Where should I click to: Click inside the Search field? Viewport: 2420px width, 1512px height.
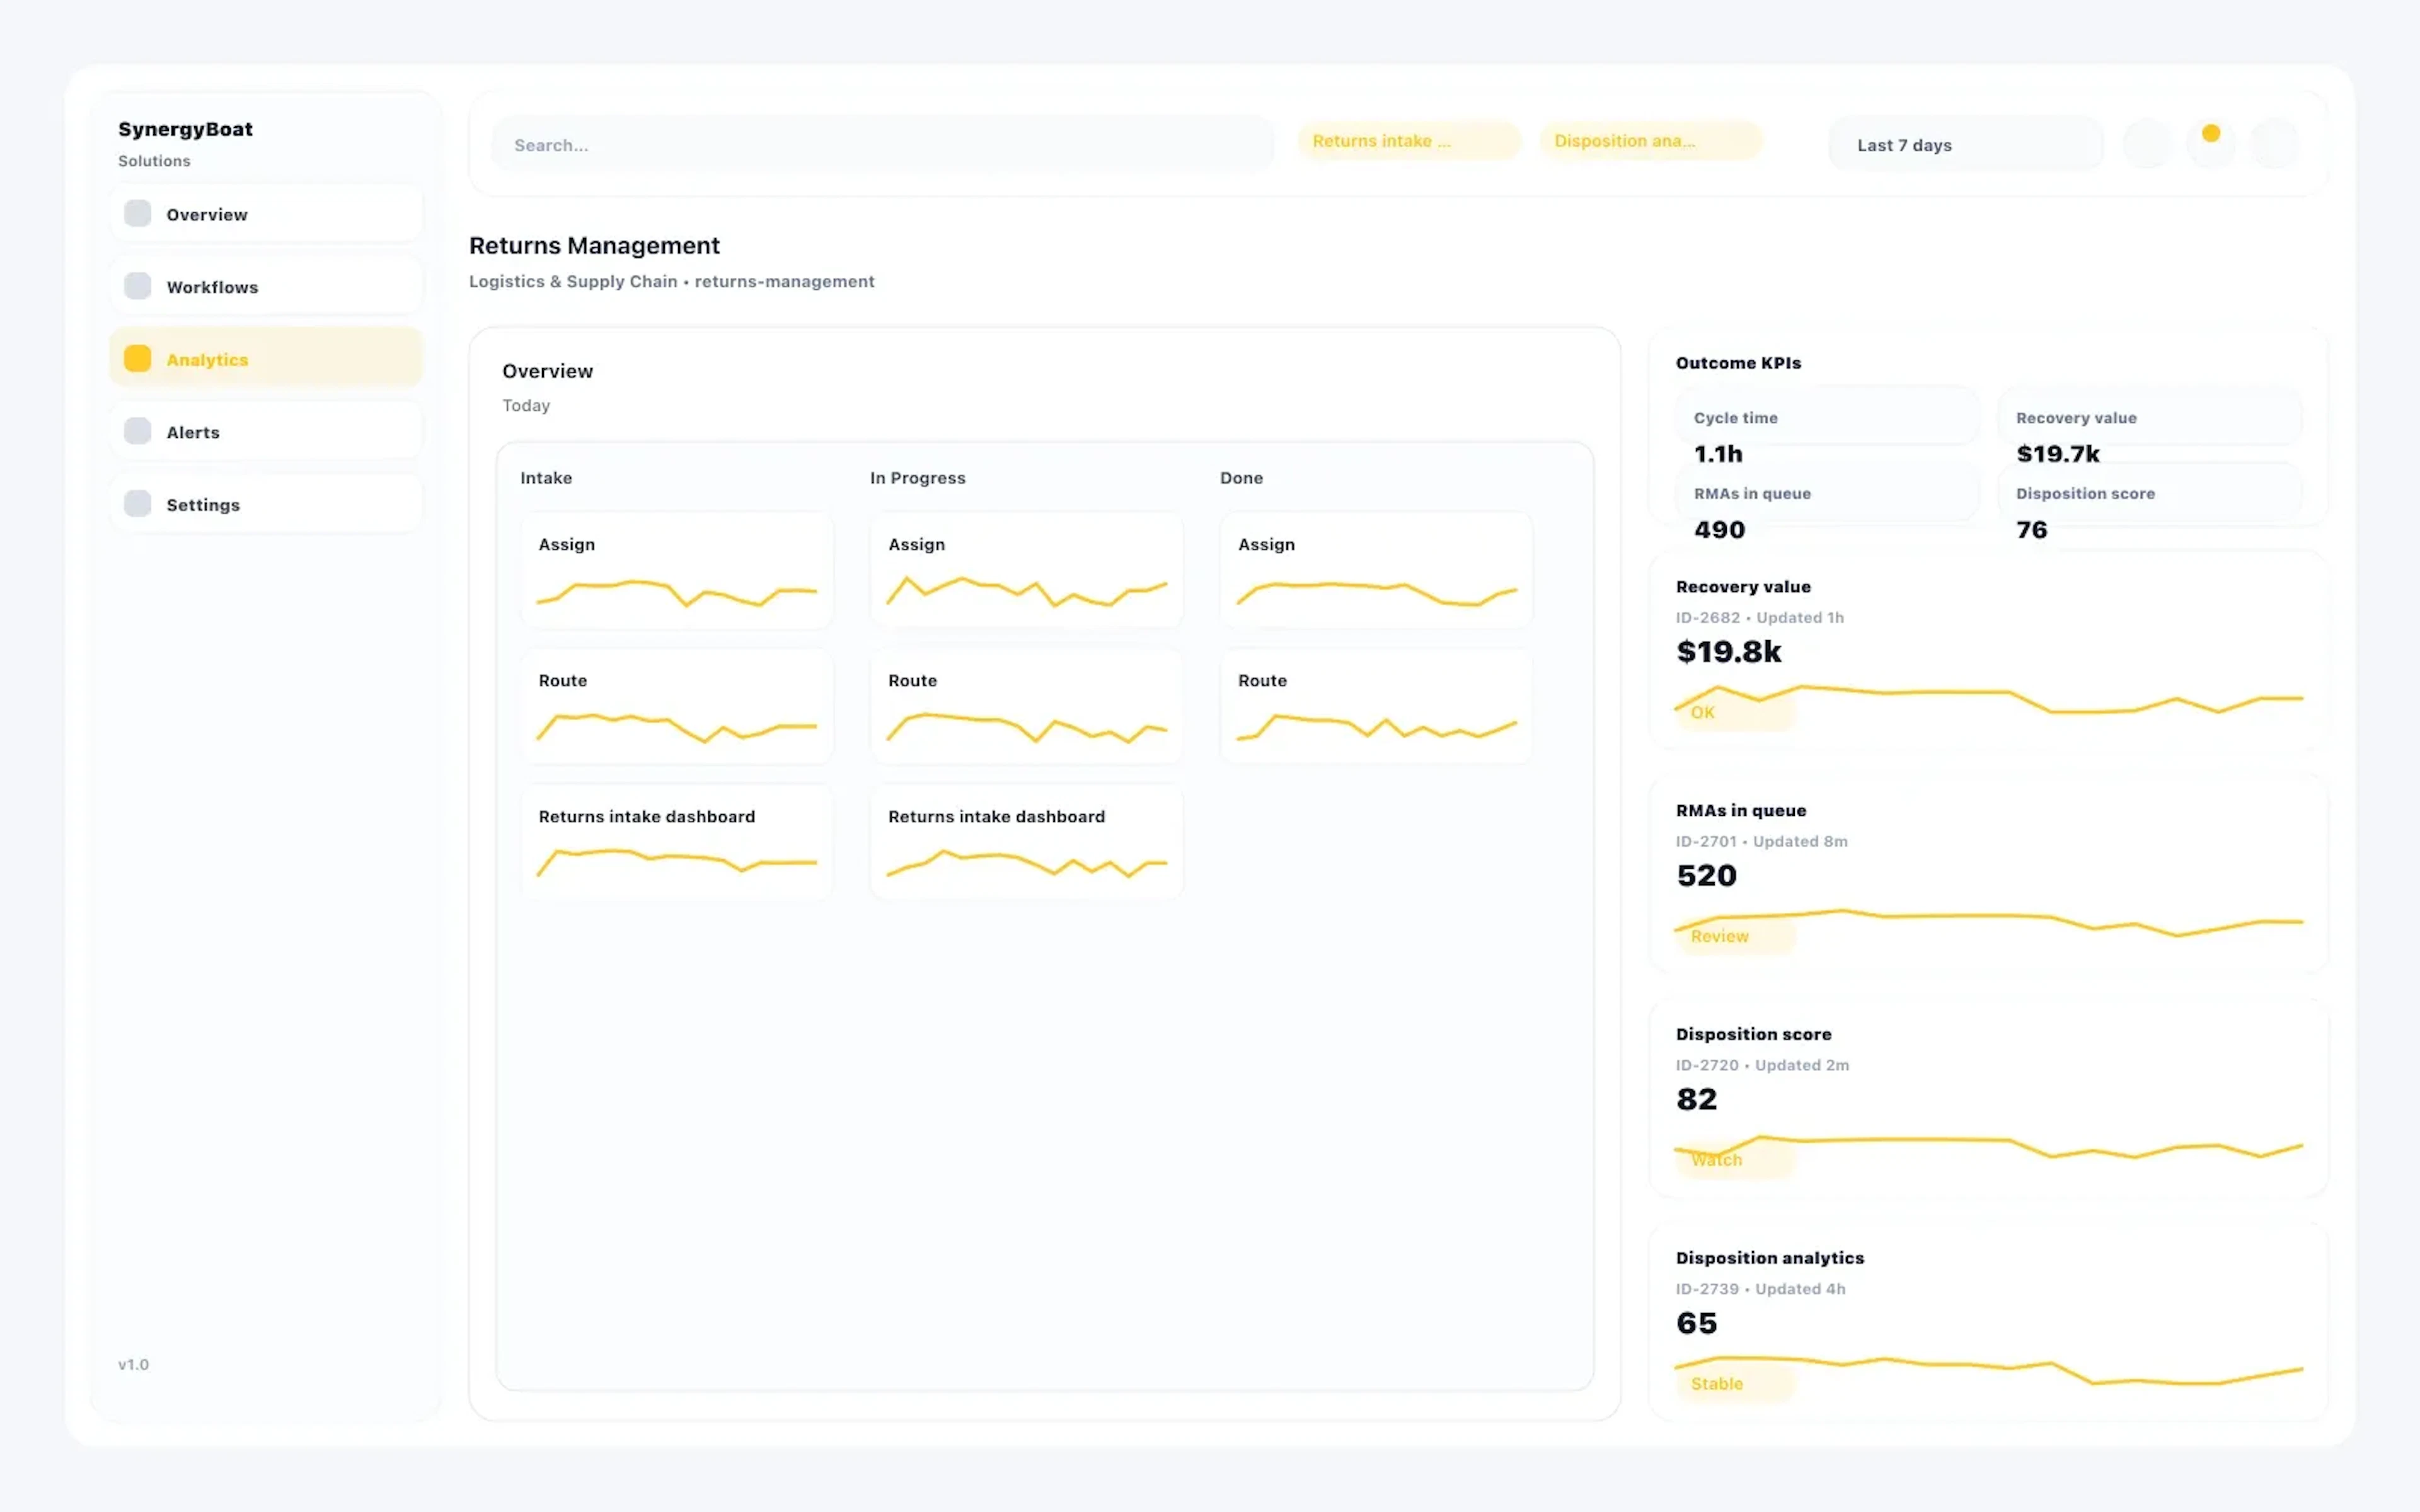coord(880,144)
